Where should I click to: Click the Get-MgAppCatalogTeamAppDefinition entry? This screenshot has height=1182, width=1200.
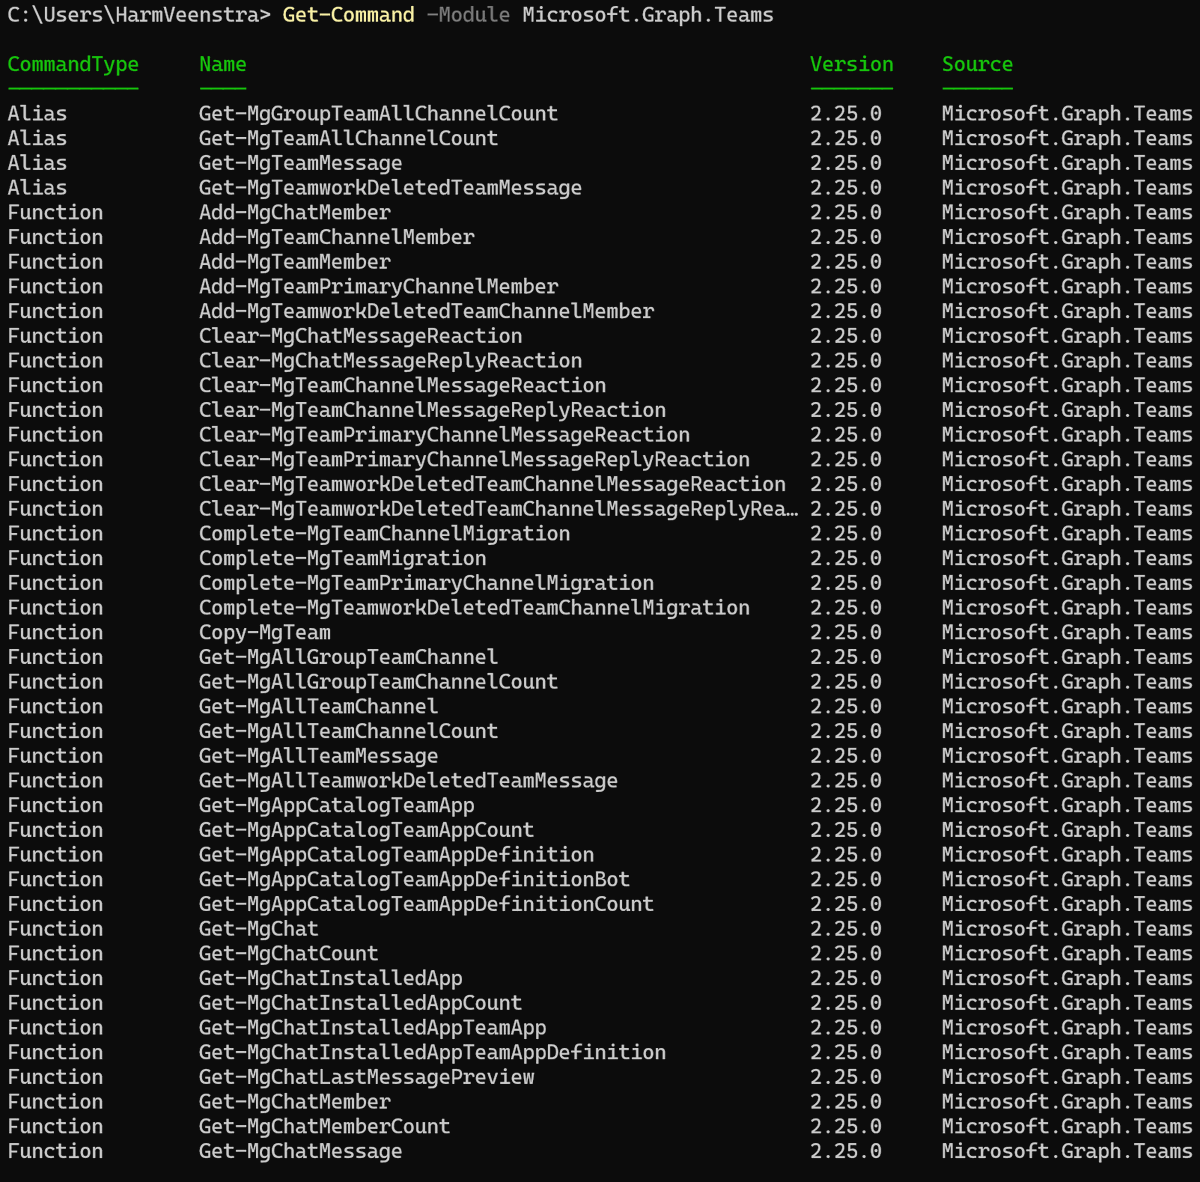397,855
